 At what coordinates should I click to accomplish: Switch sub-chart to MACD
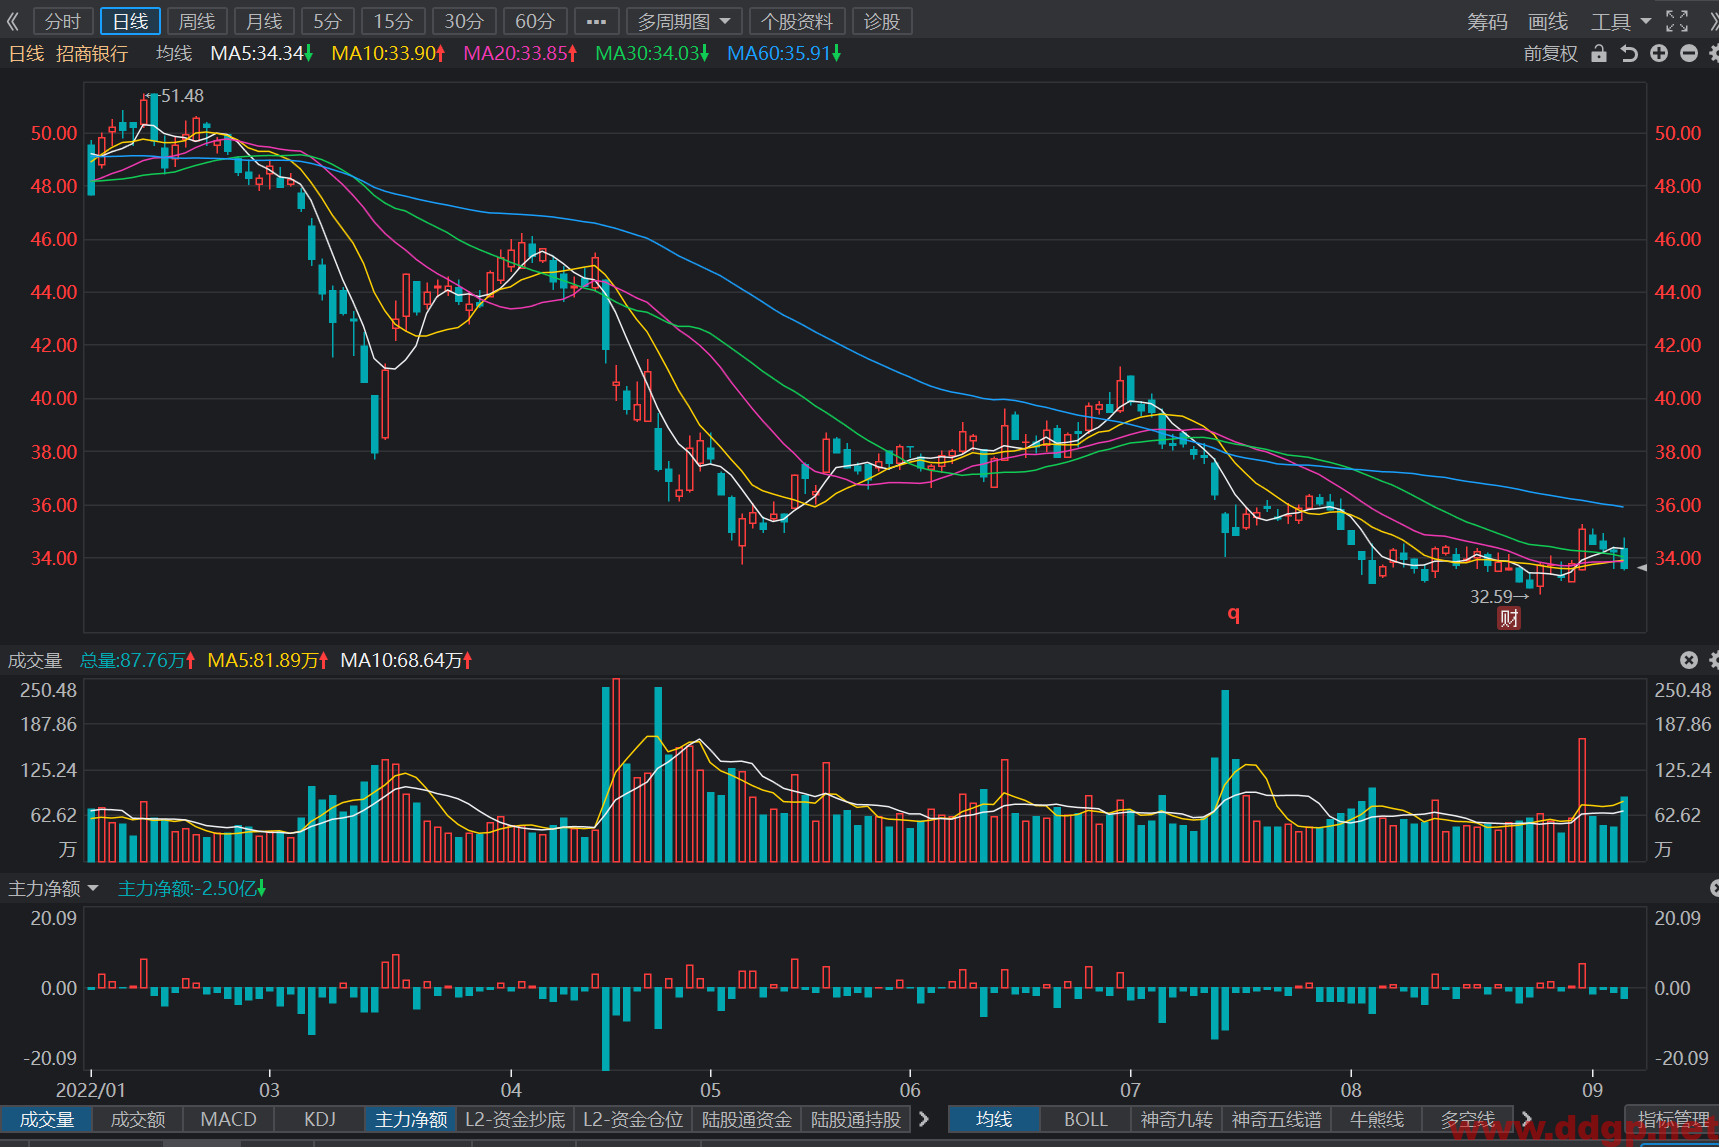coord(229,1119)
